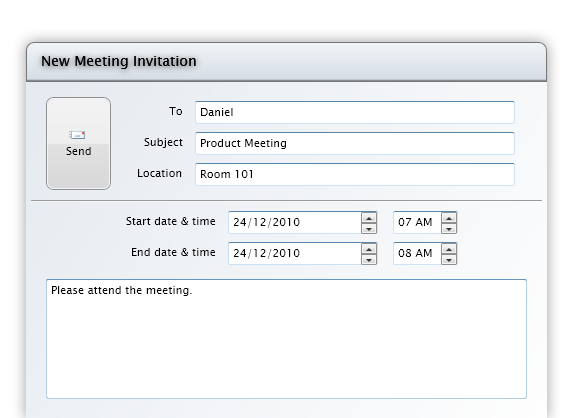
Task: Increase the 08 AM end time
Action: (x=449, y=249)
